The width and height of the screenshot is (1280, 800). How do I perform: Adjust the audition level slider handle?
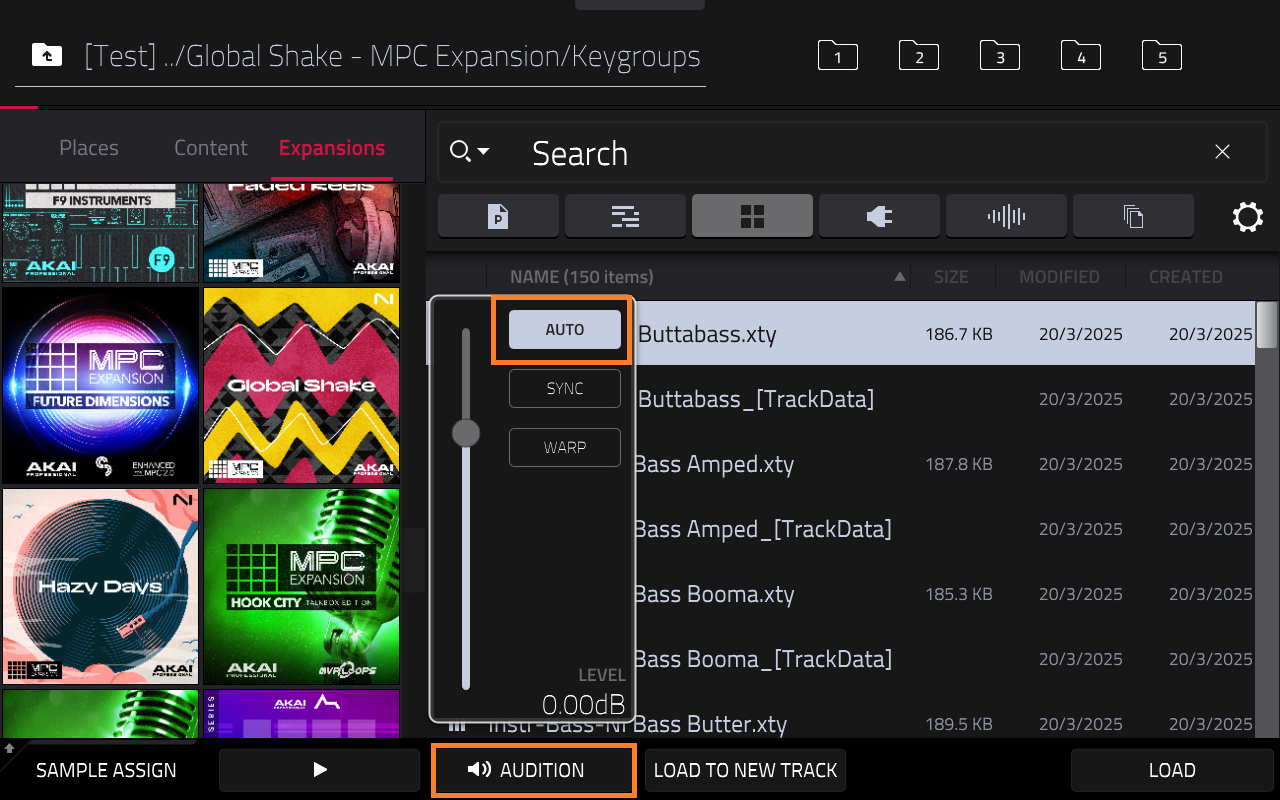(x=466, y=433)
